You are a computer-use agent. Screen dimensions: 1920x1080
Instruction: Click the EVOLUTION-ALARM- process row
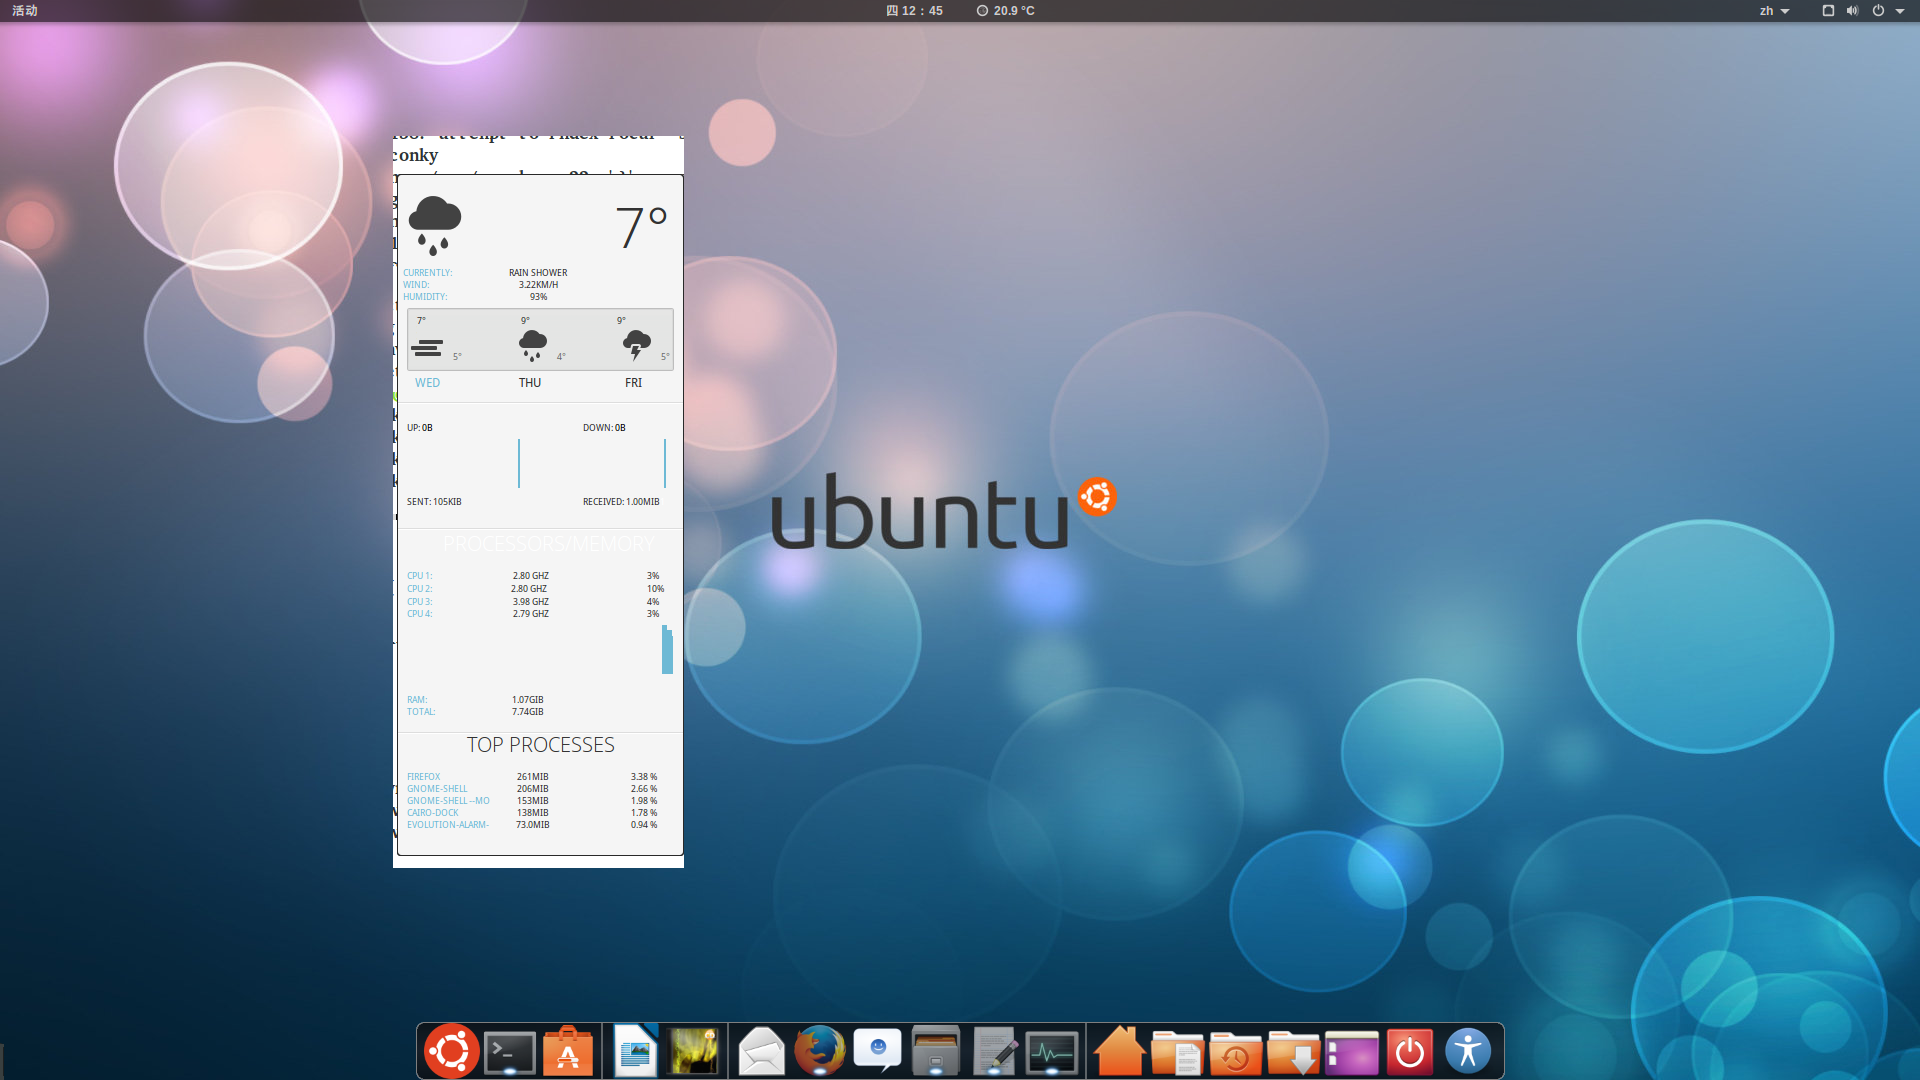[532, 825]
